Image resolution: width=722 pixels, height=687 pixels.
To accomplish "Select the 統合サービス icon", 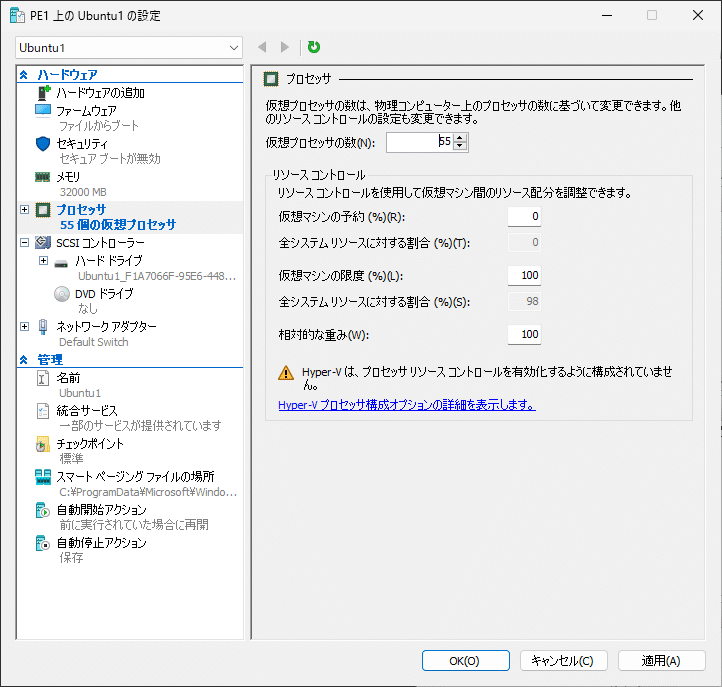I will (43, 411).
